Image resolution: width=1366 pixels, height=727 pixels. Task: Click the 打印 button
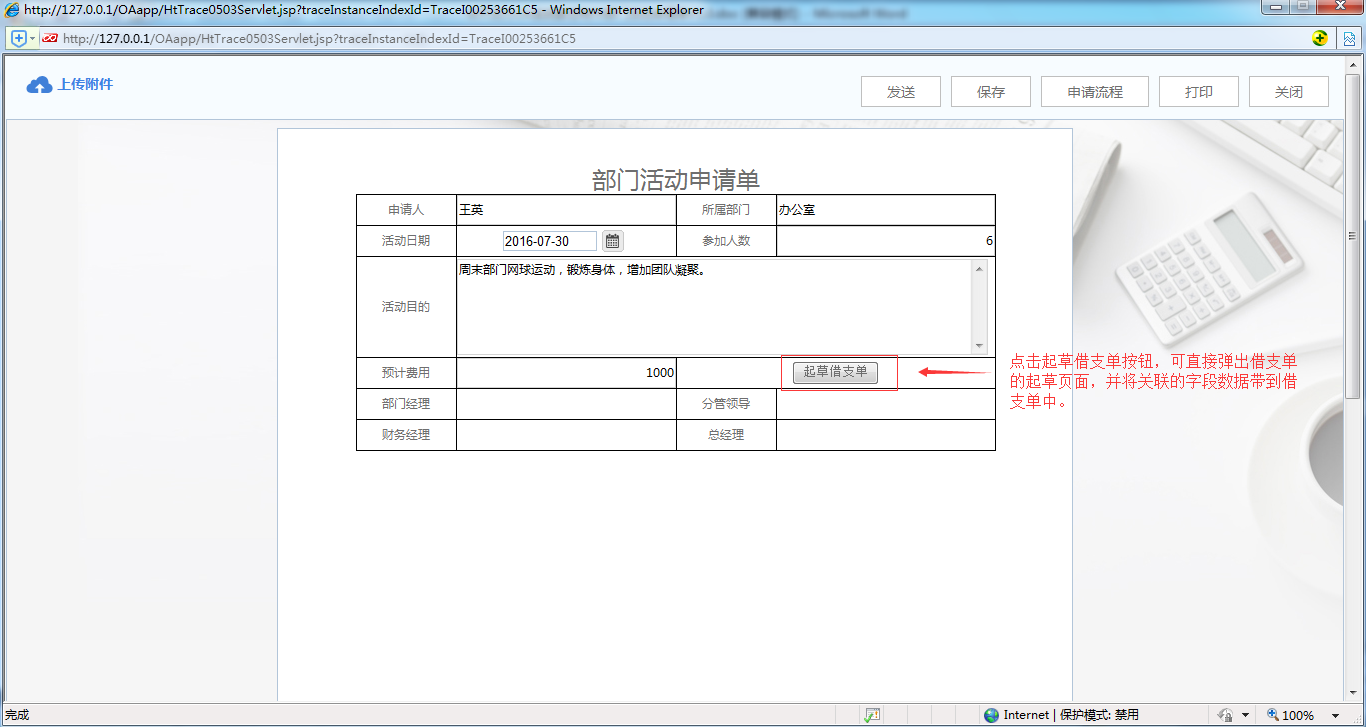click(x=1198, y=91)
